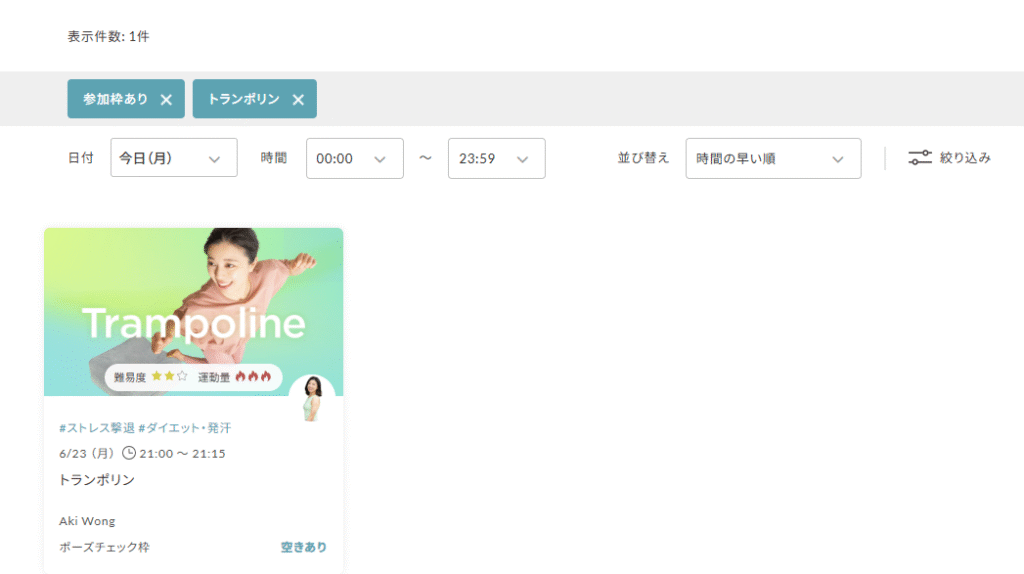
Task: Click the 難易度 star rating
Action: click(x=169, y=376)
